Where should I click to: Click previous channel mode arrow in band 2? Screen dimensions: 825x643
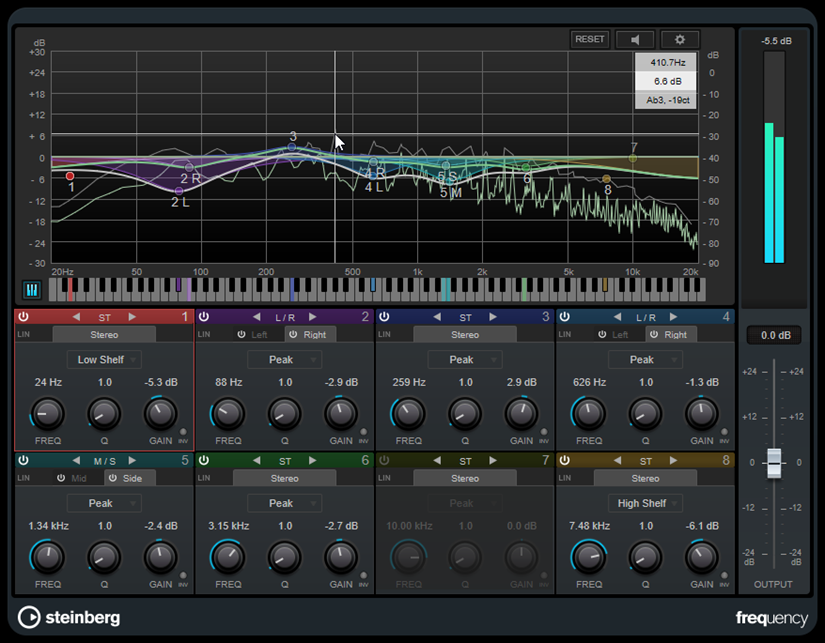pos(257,317)
